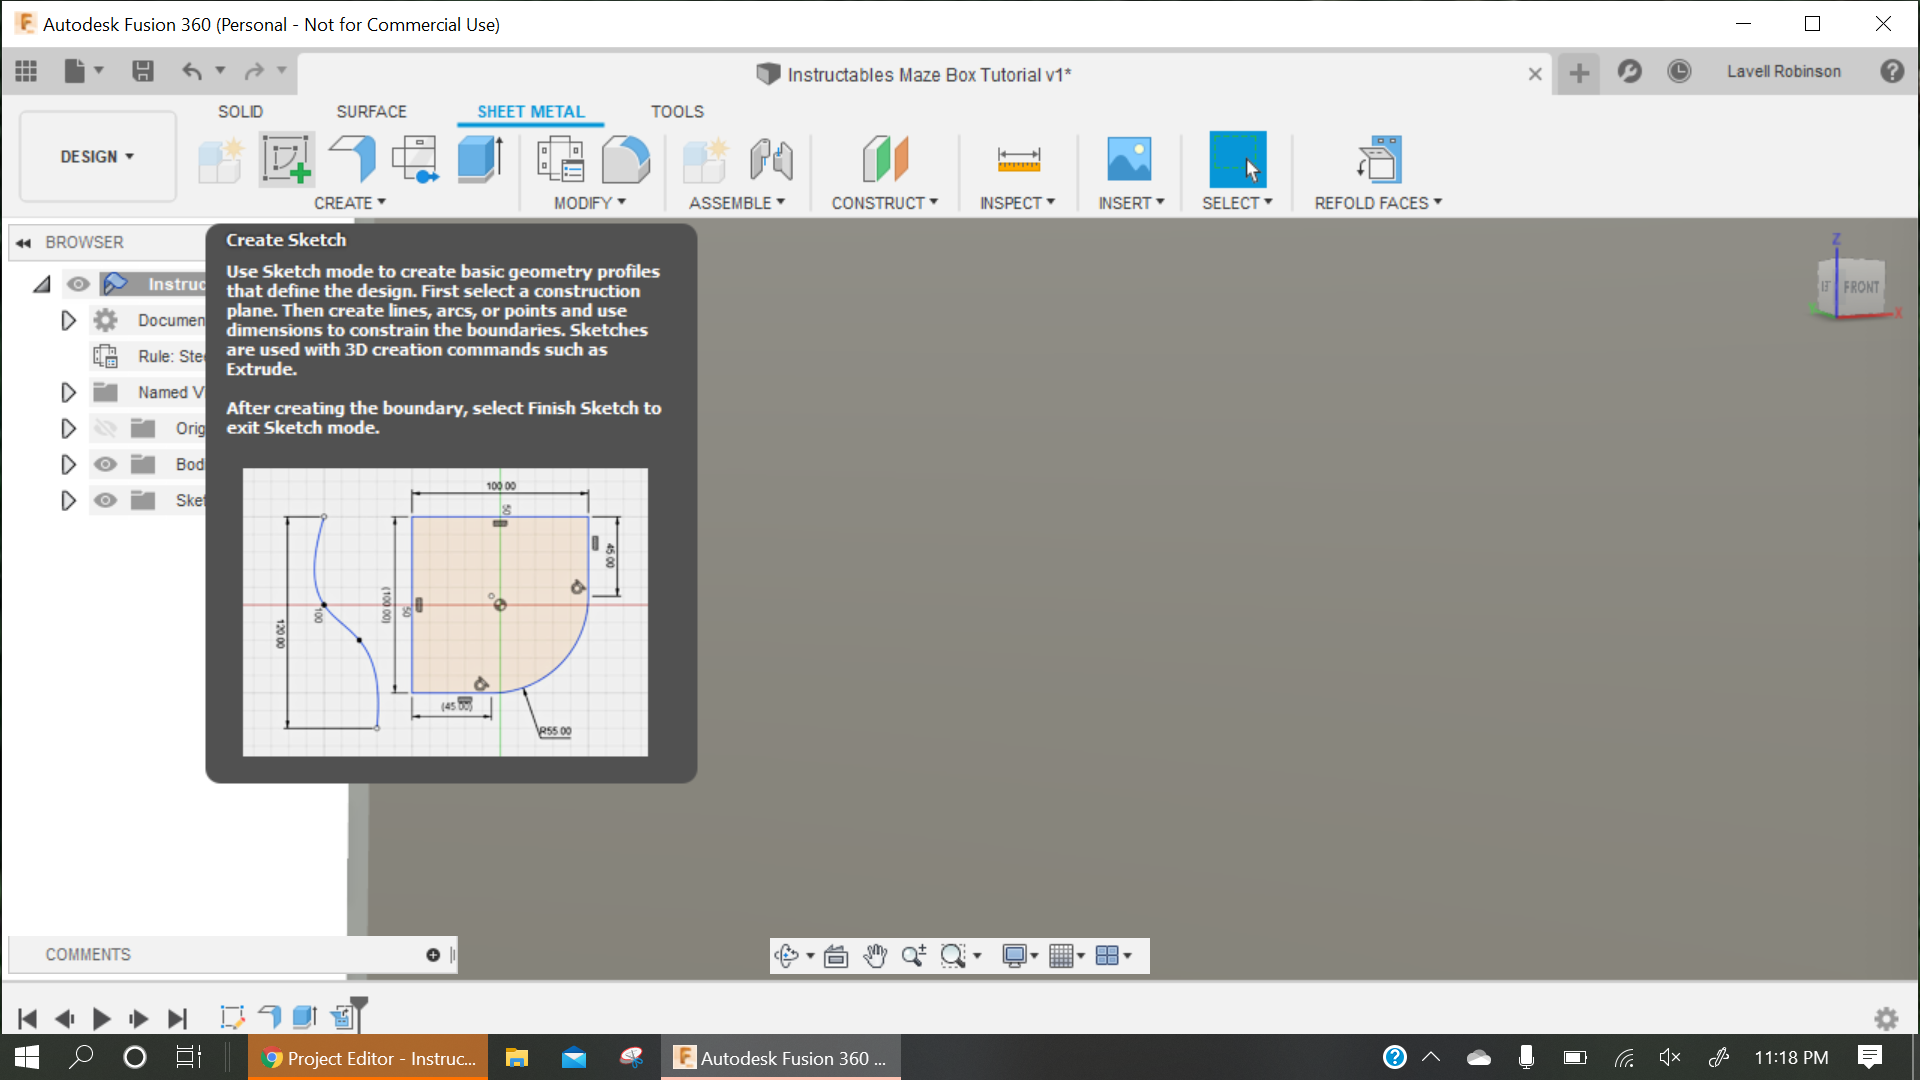Add a comment with the plus button
Viewport: 1920px width, 1080px height.
click(x=433, y=955)
